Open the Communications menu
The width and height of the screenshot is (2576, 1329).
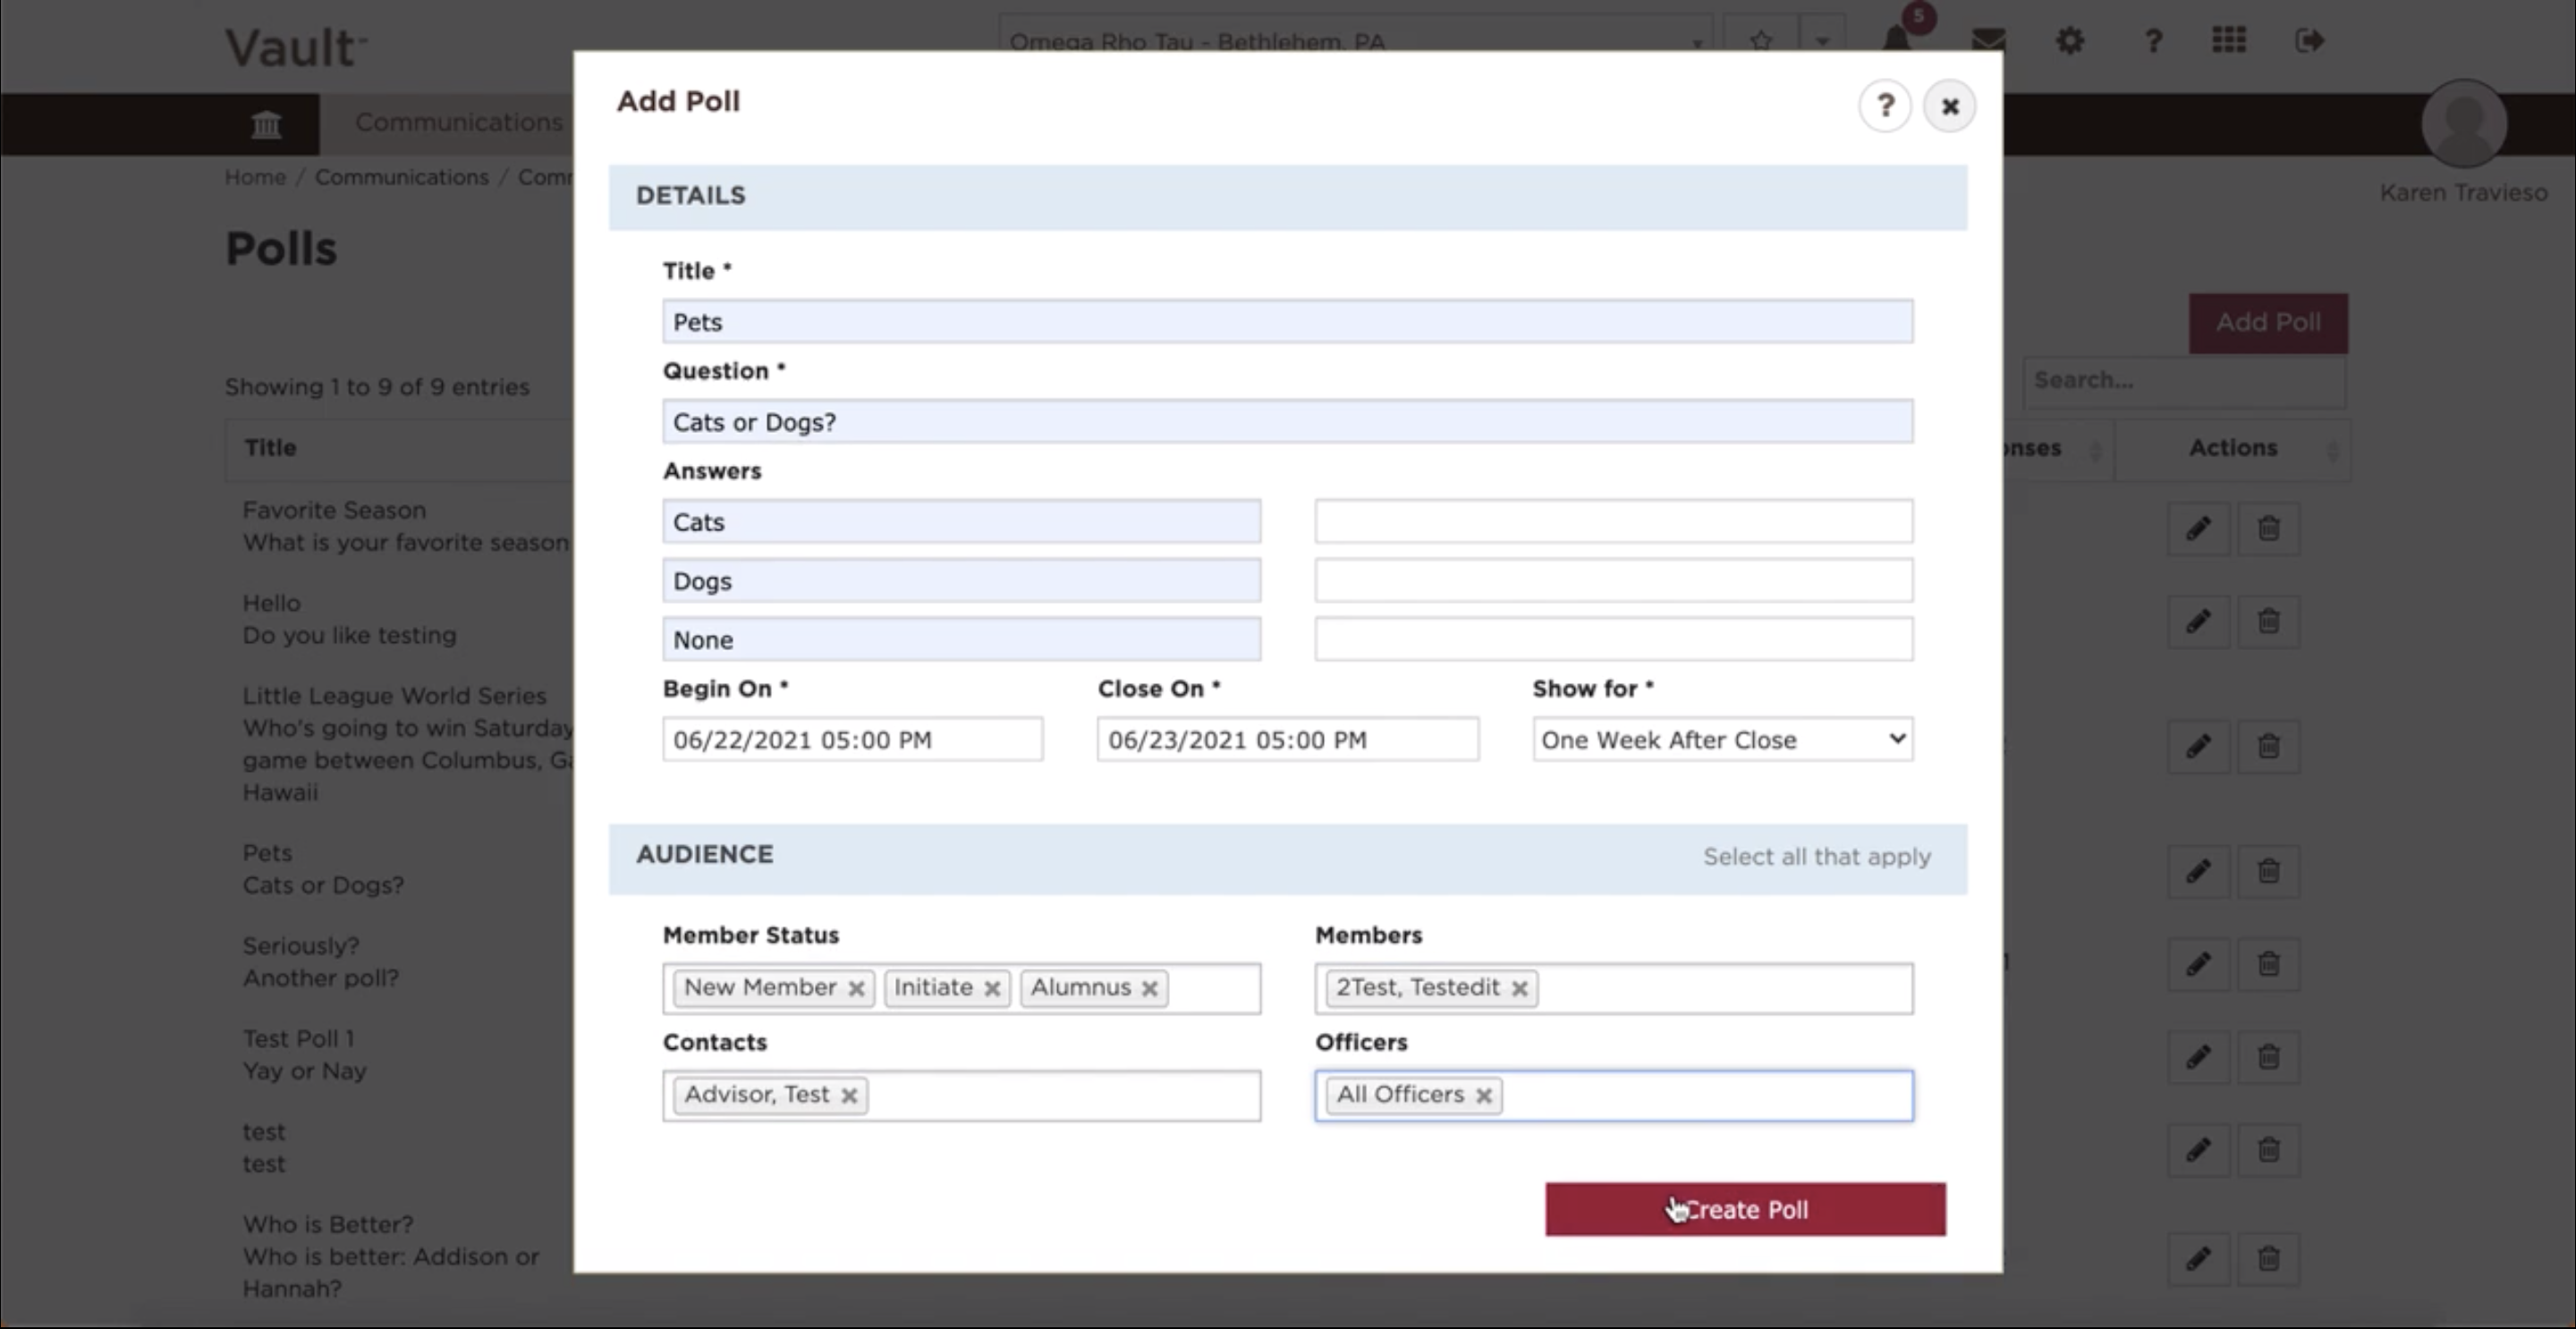point(459,122)
